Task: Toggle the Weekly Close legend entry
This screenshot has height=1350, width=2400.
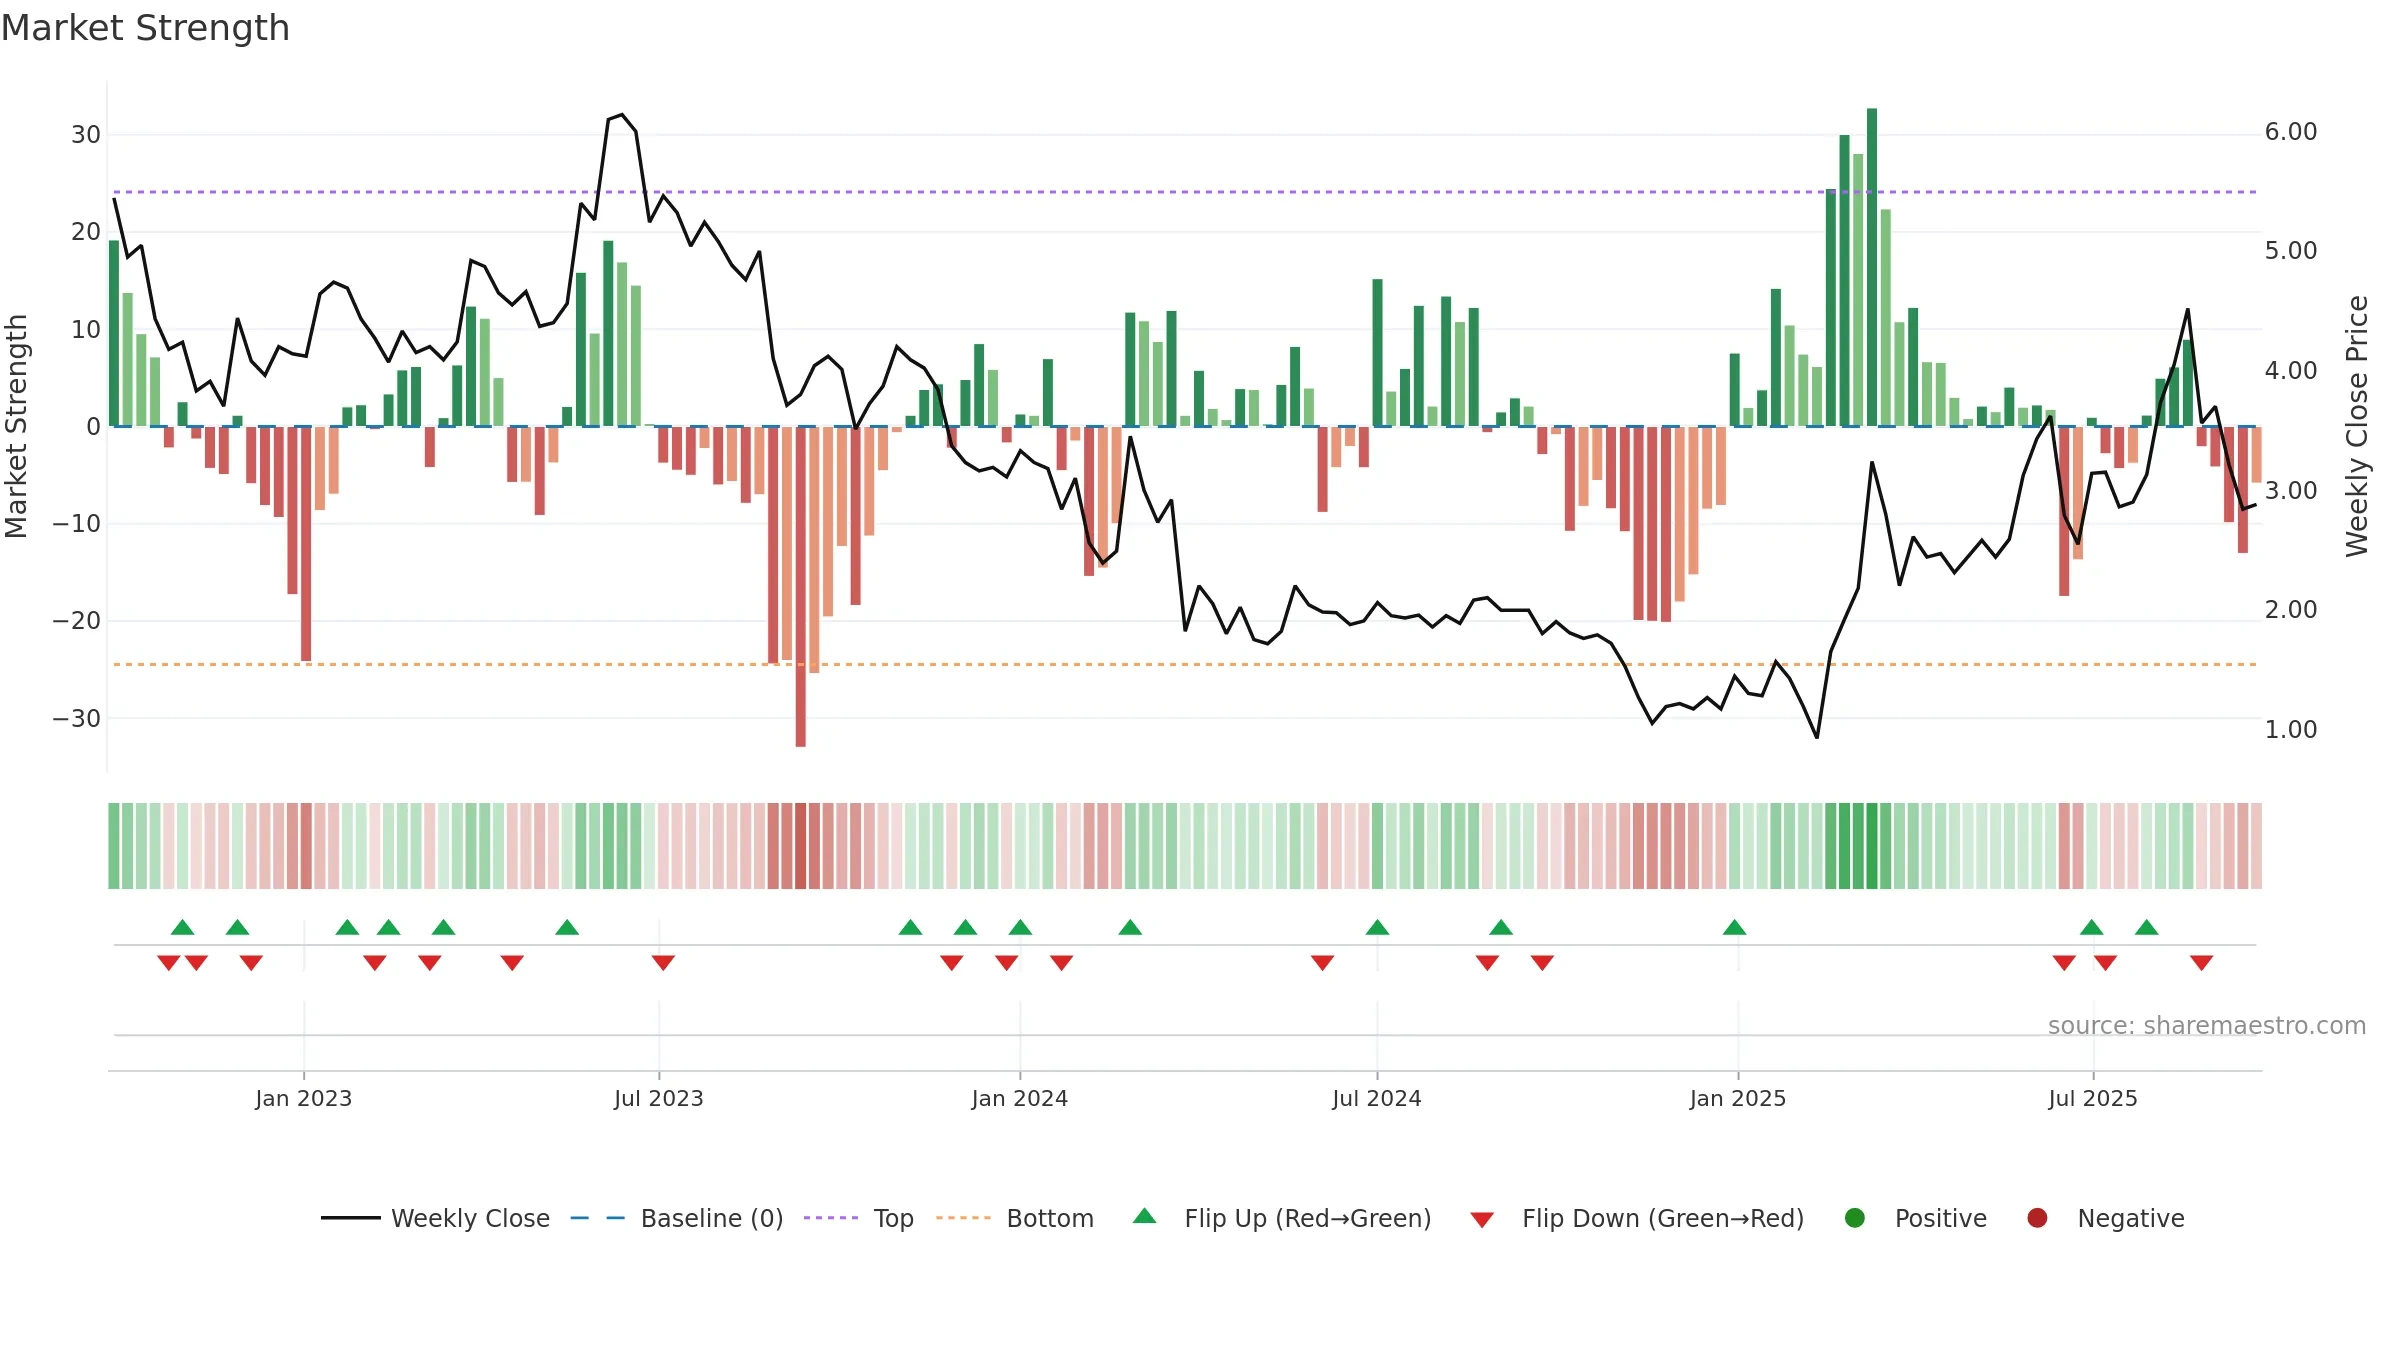Action: point(435,1218)
